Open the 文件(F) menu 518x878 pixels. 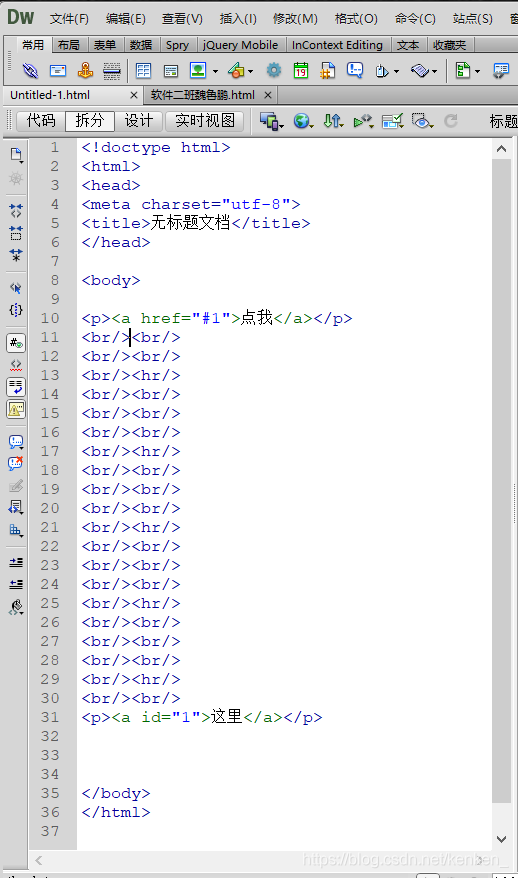pos(69,18)
